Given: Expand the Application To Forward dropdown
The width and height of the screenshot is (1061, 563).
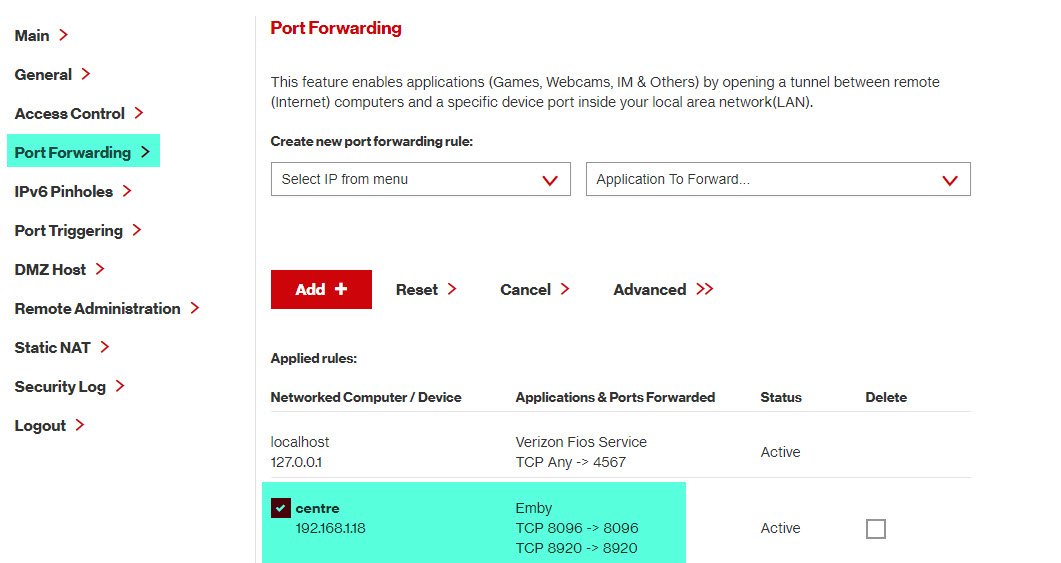Looking at the screenshot, I should [777, 180].
